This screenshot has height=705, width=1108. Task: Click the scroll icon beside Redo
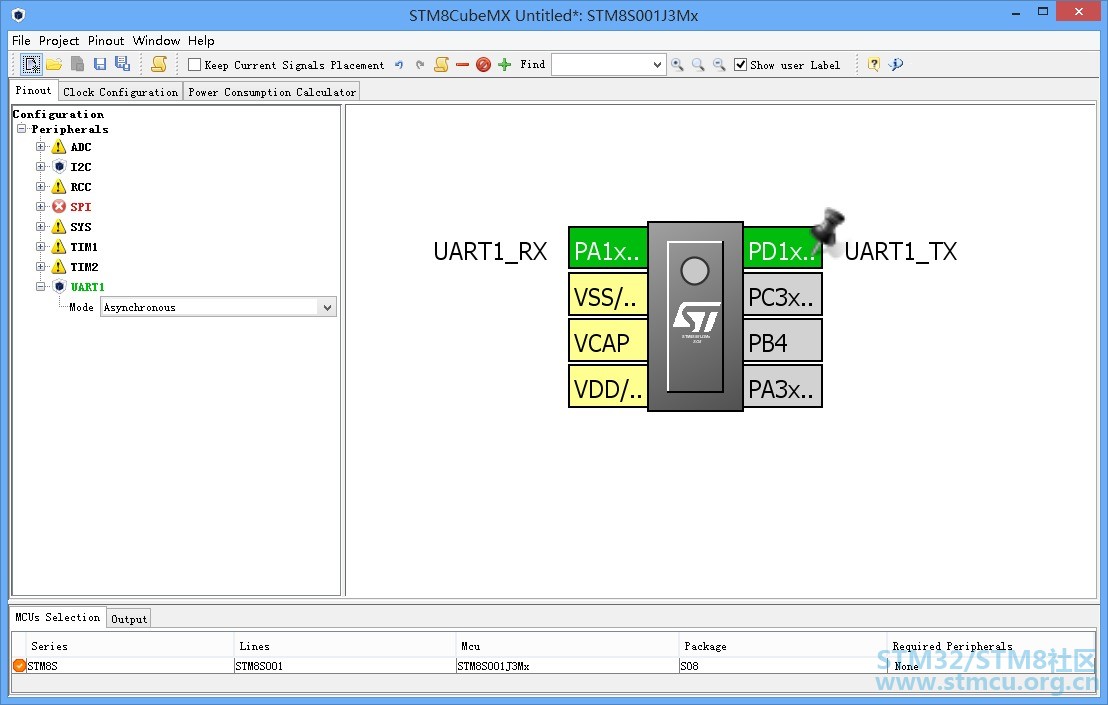(442, 65)
